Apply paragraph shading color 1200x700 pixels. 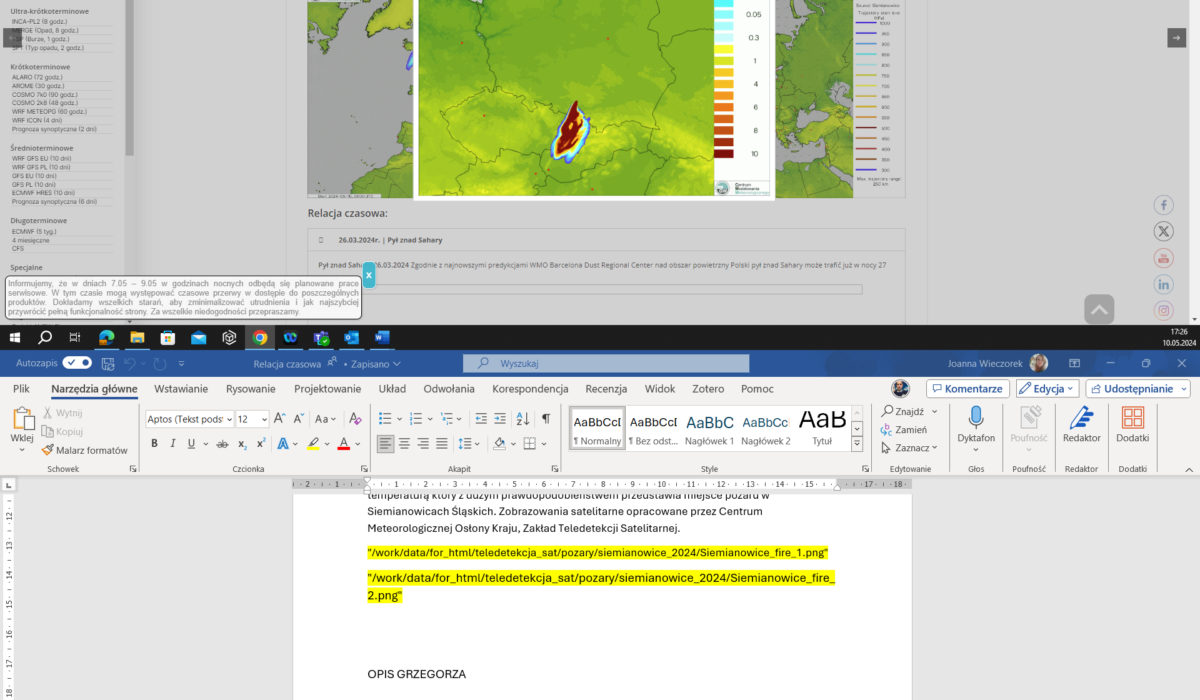pos(502,443)
